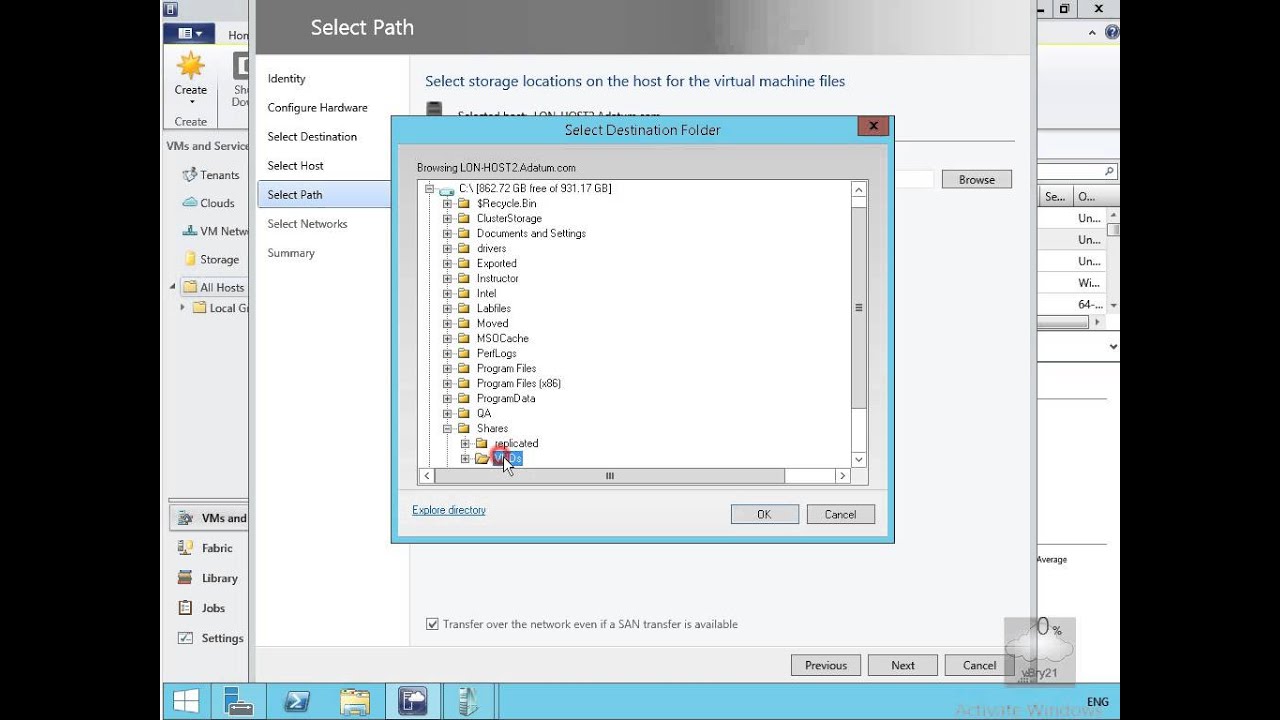
Task: Cancel the Select Destination Folder dialog
Action: pos(840,514)
